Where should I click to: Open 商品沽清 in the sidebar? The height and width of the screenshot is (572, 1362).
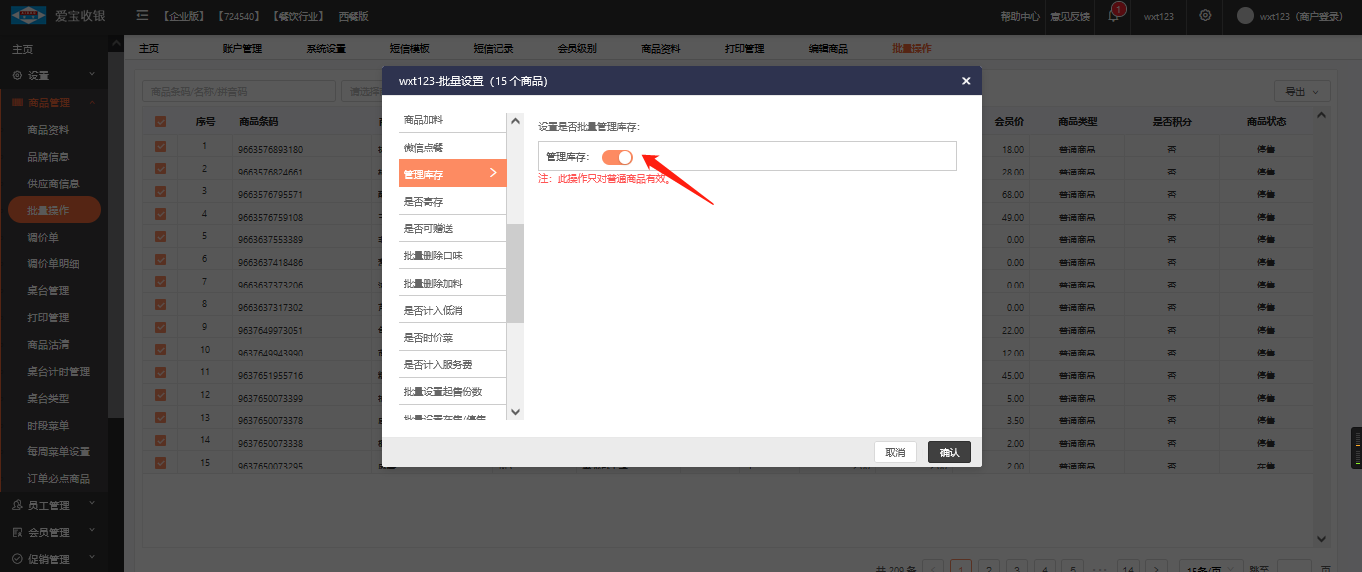pos(48,345)
